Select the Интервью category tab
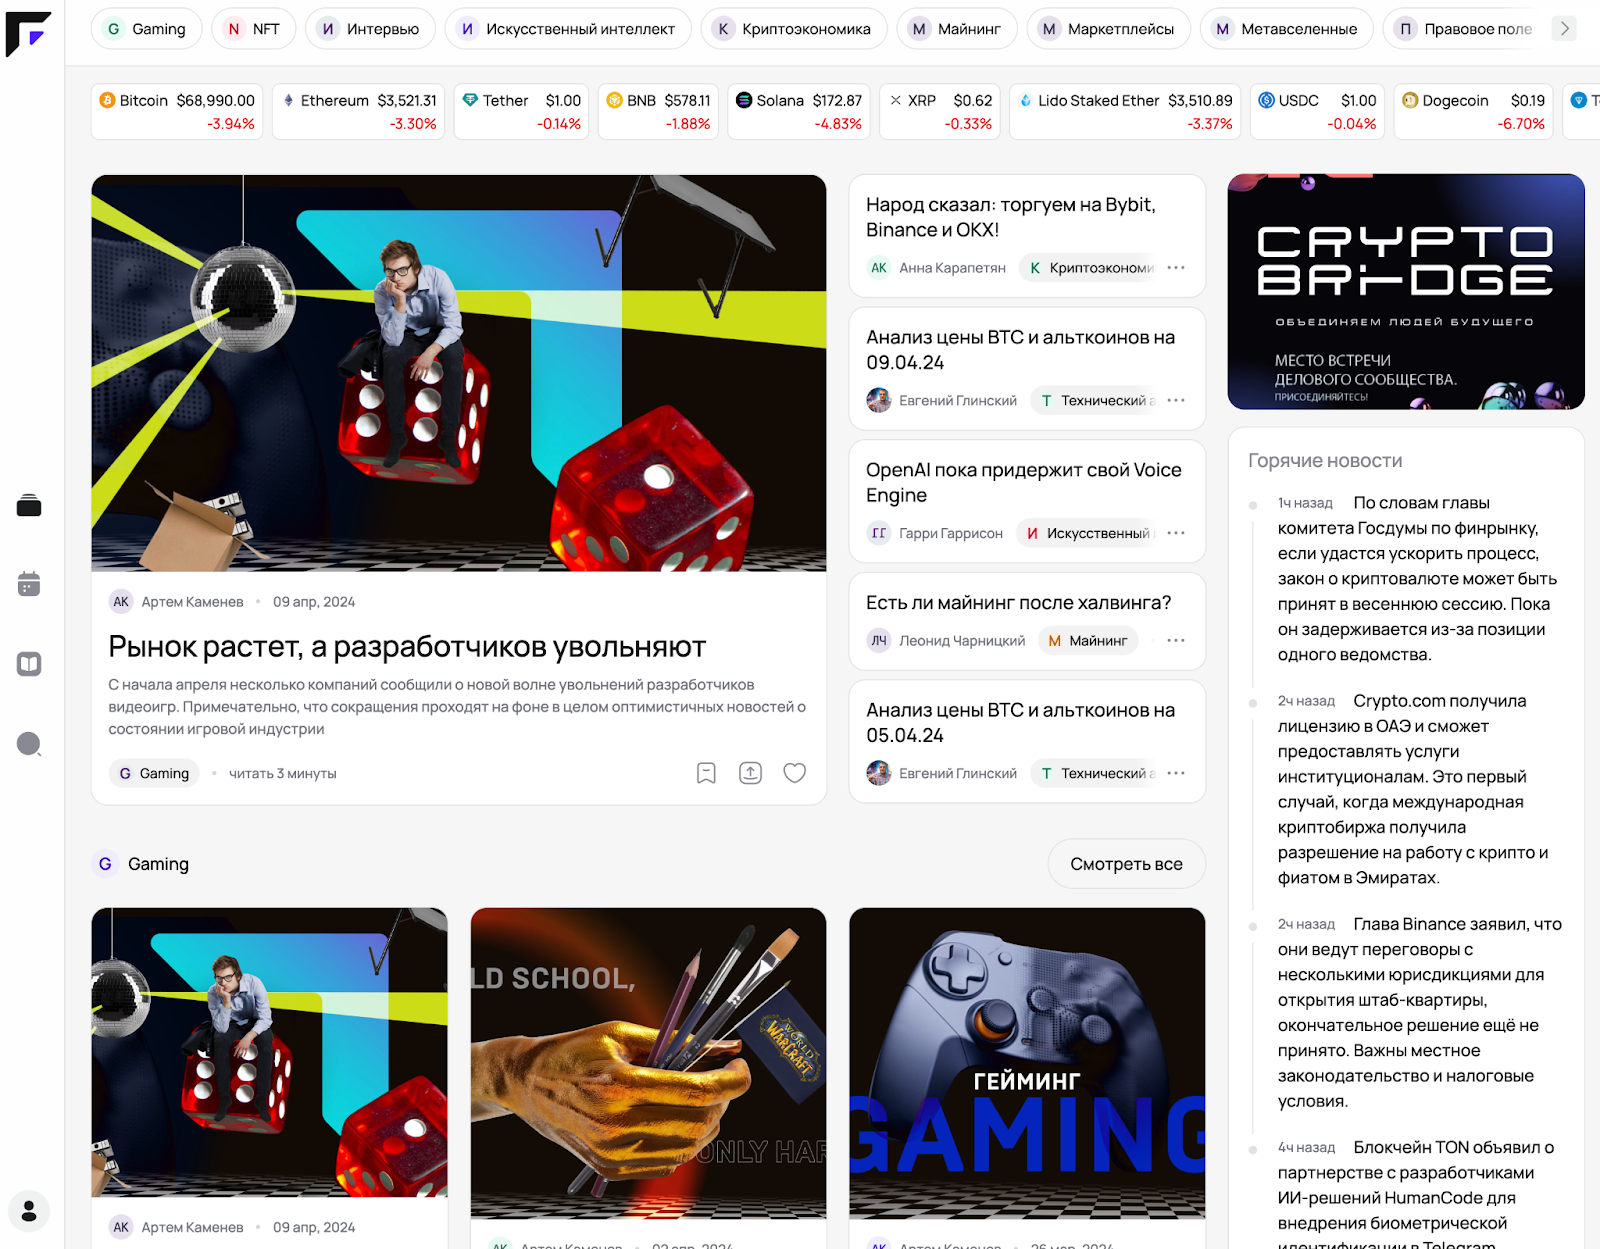The width and height of the screenshot is (1600, 1249). pos(370,29)
